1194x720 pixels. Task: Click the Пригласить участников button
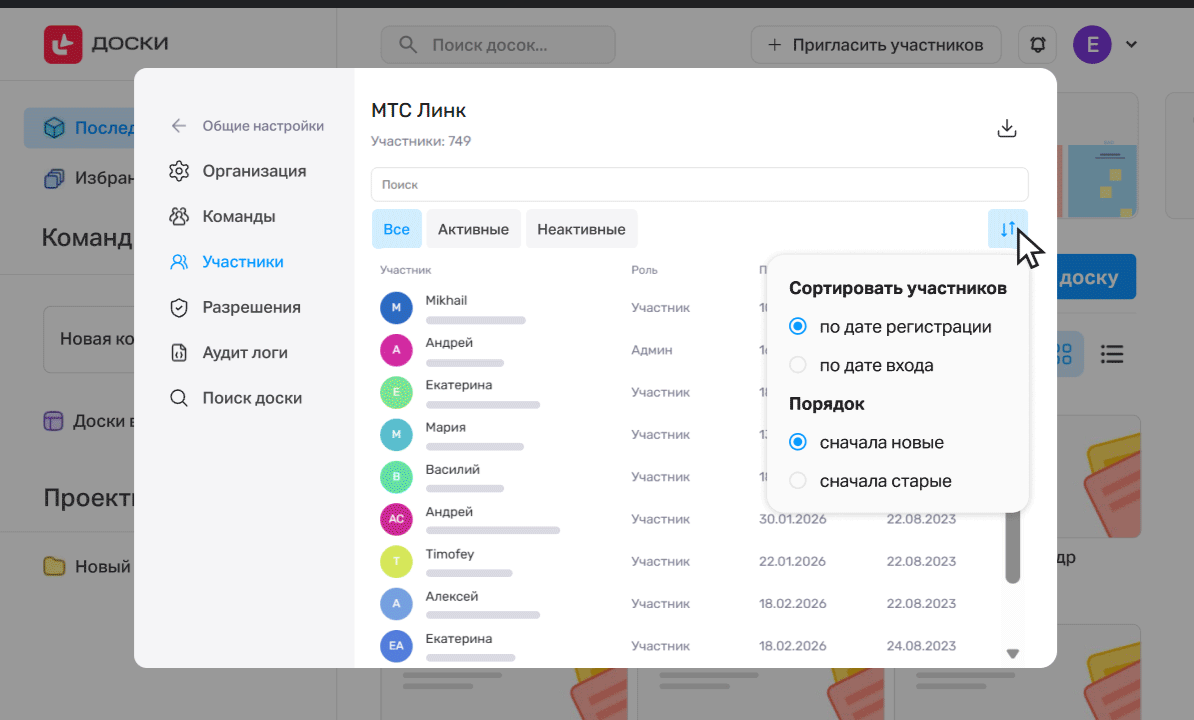pos(876,45)
